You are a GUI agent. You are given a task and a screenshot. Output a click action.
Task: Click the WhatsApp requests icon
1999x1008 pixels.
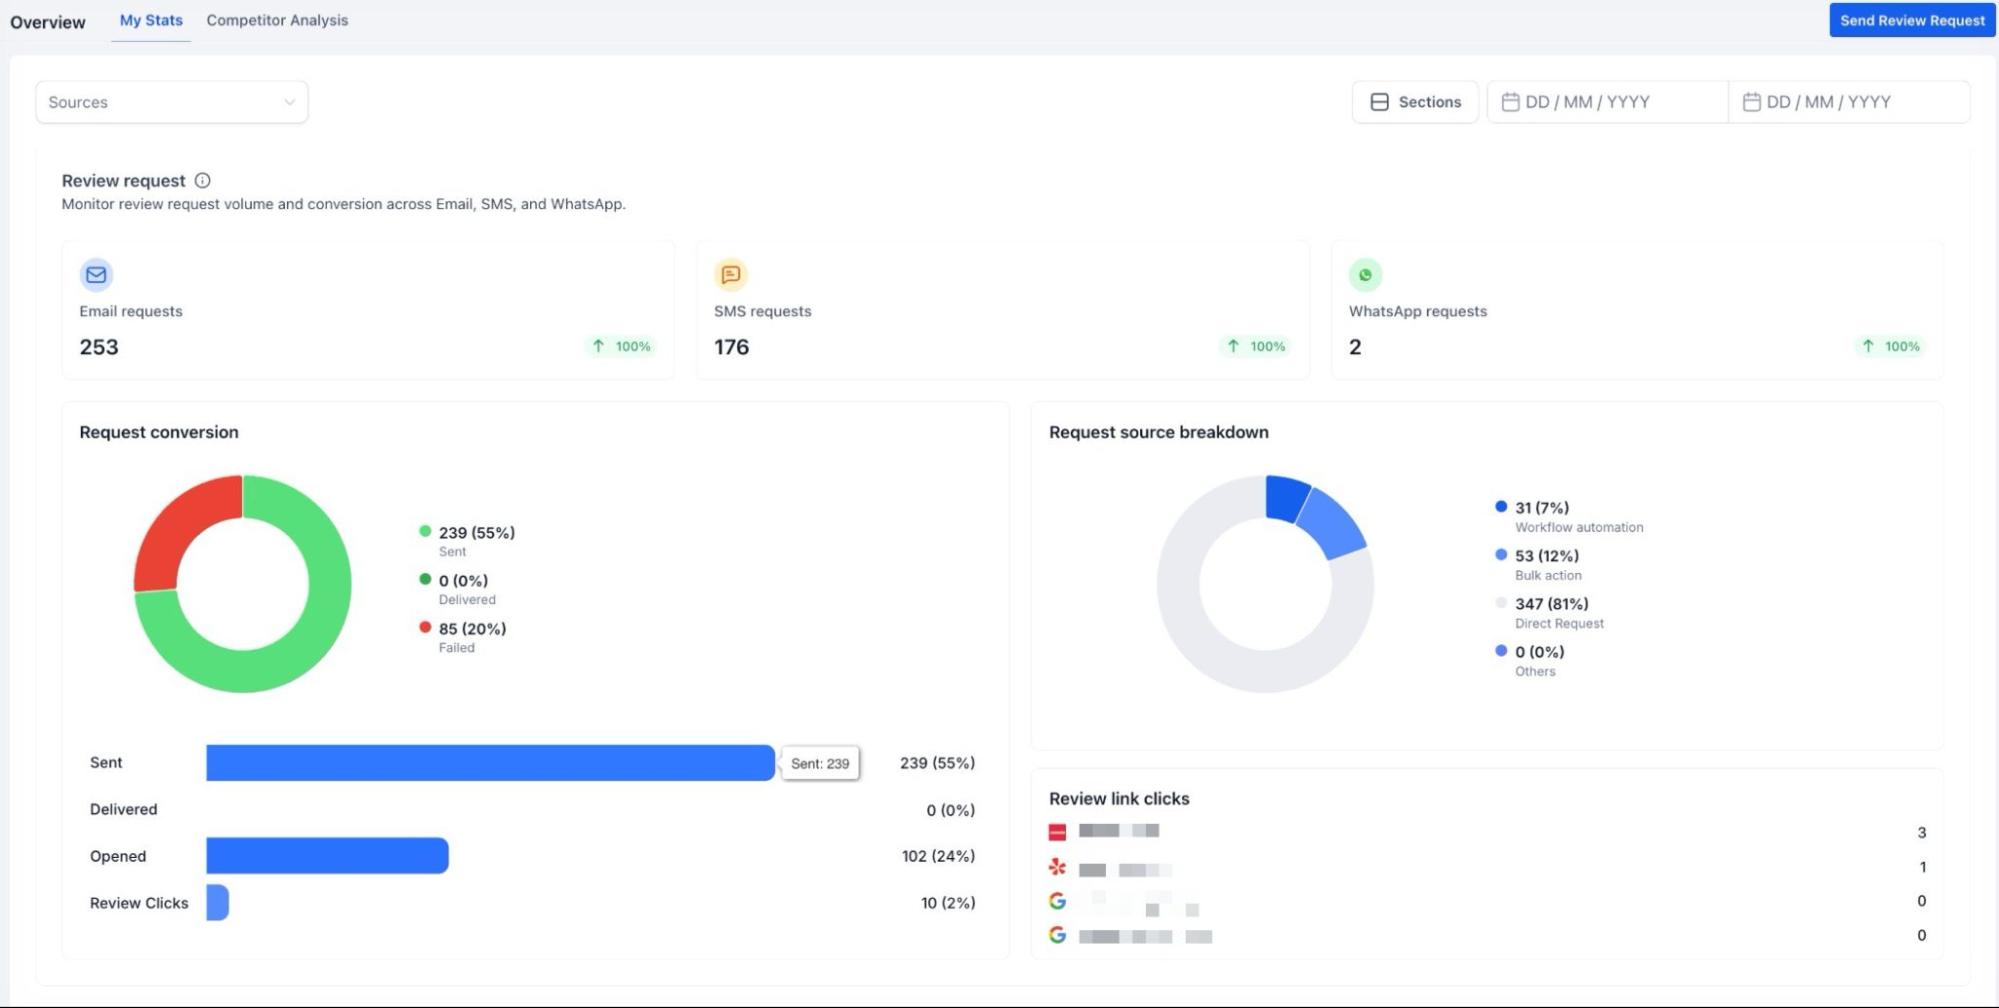click(x=1365, y=274)
